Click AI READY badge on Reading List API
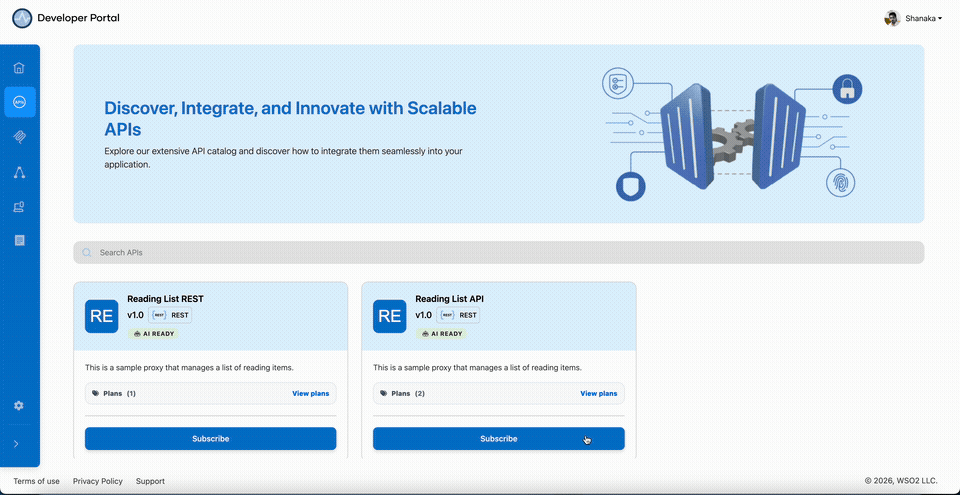This screenshot has width=960, height=495. click(x=441, y=334)
